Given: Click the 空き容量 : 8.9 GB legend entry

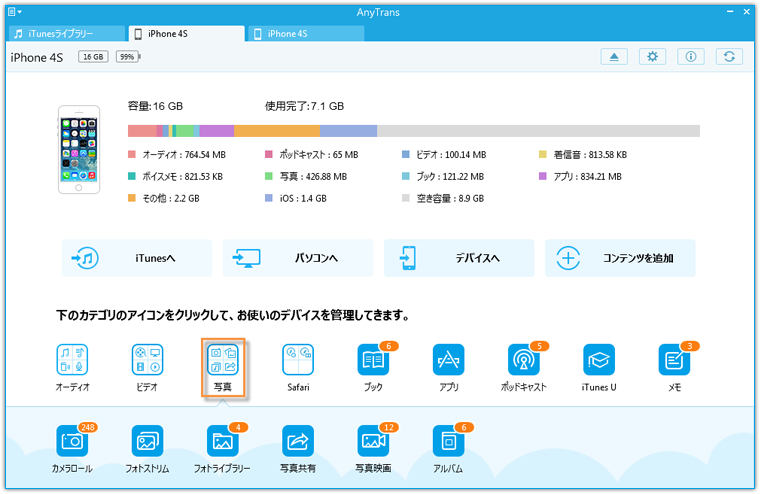Looking at the screenshot, I should [443, 198].
